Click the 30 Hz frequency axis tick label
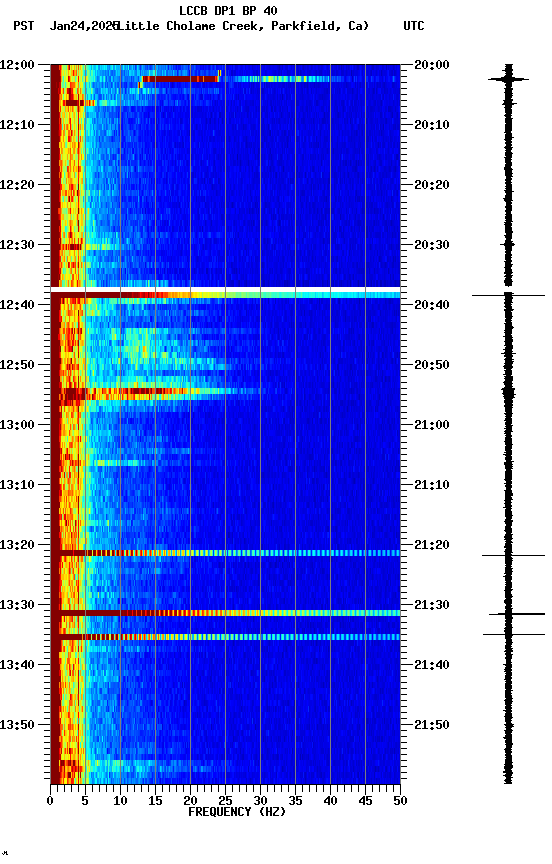Image resolution: width=552 pixels, height=864 pixels. (260, 801)
